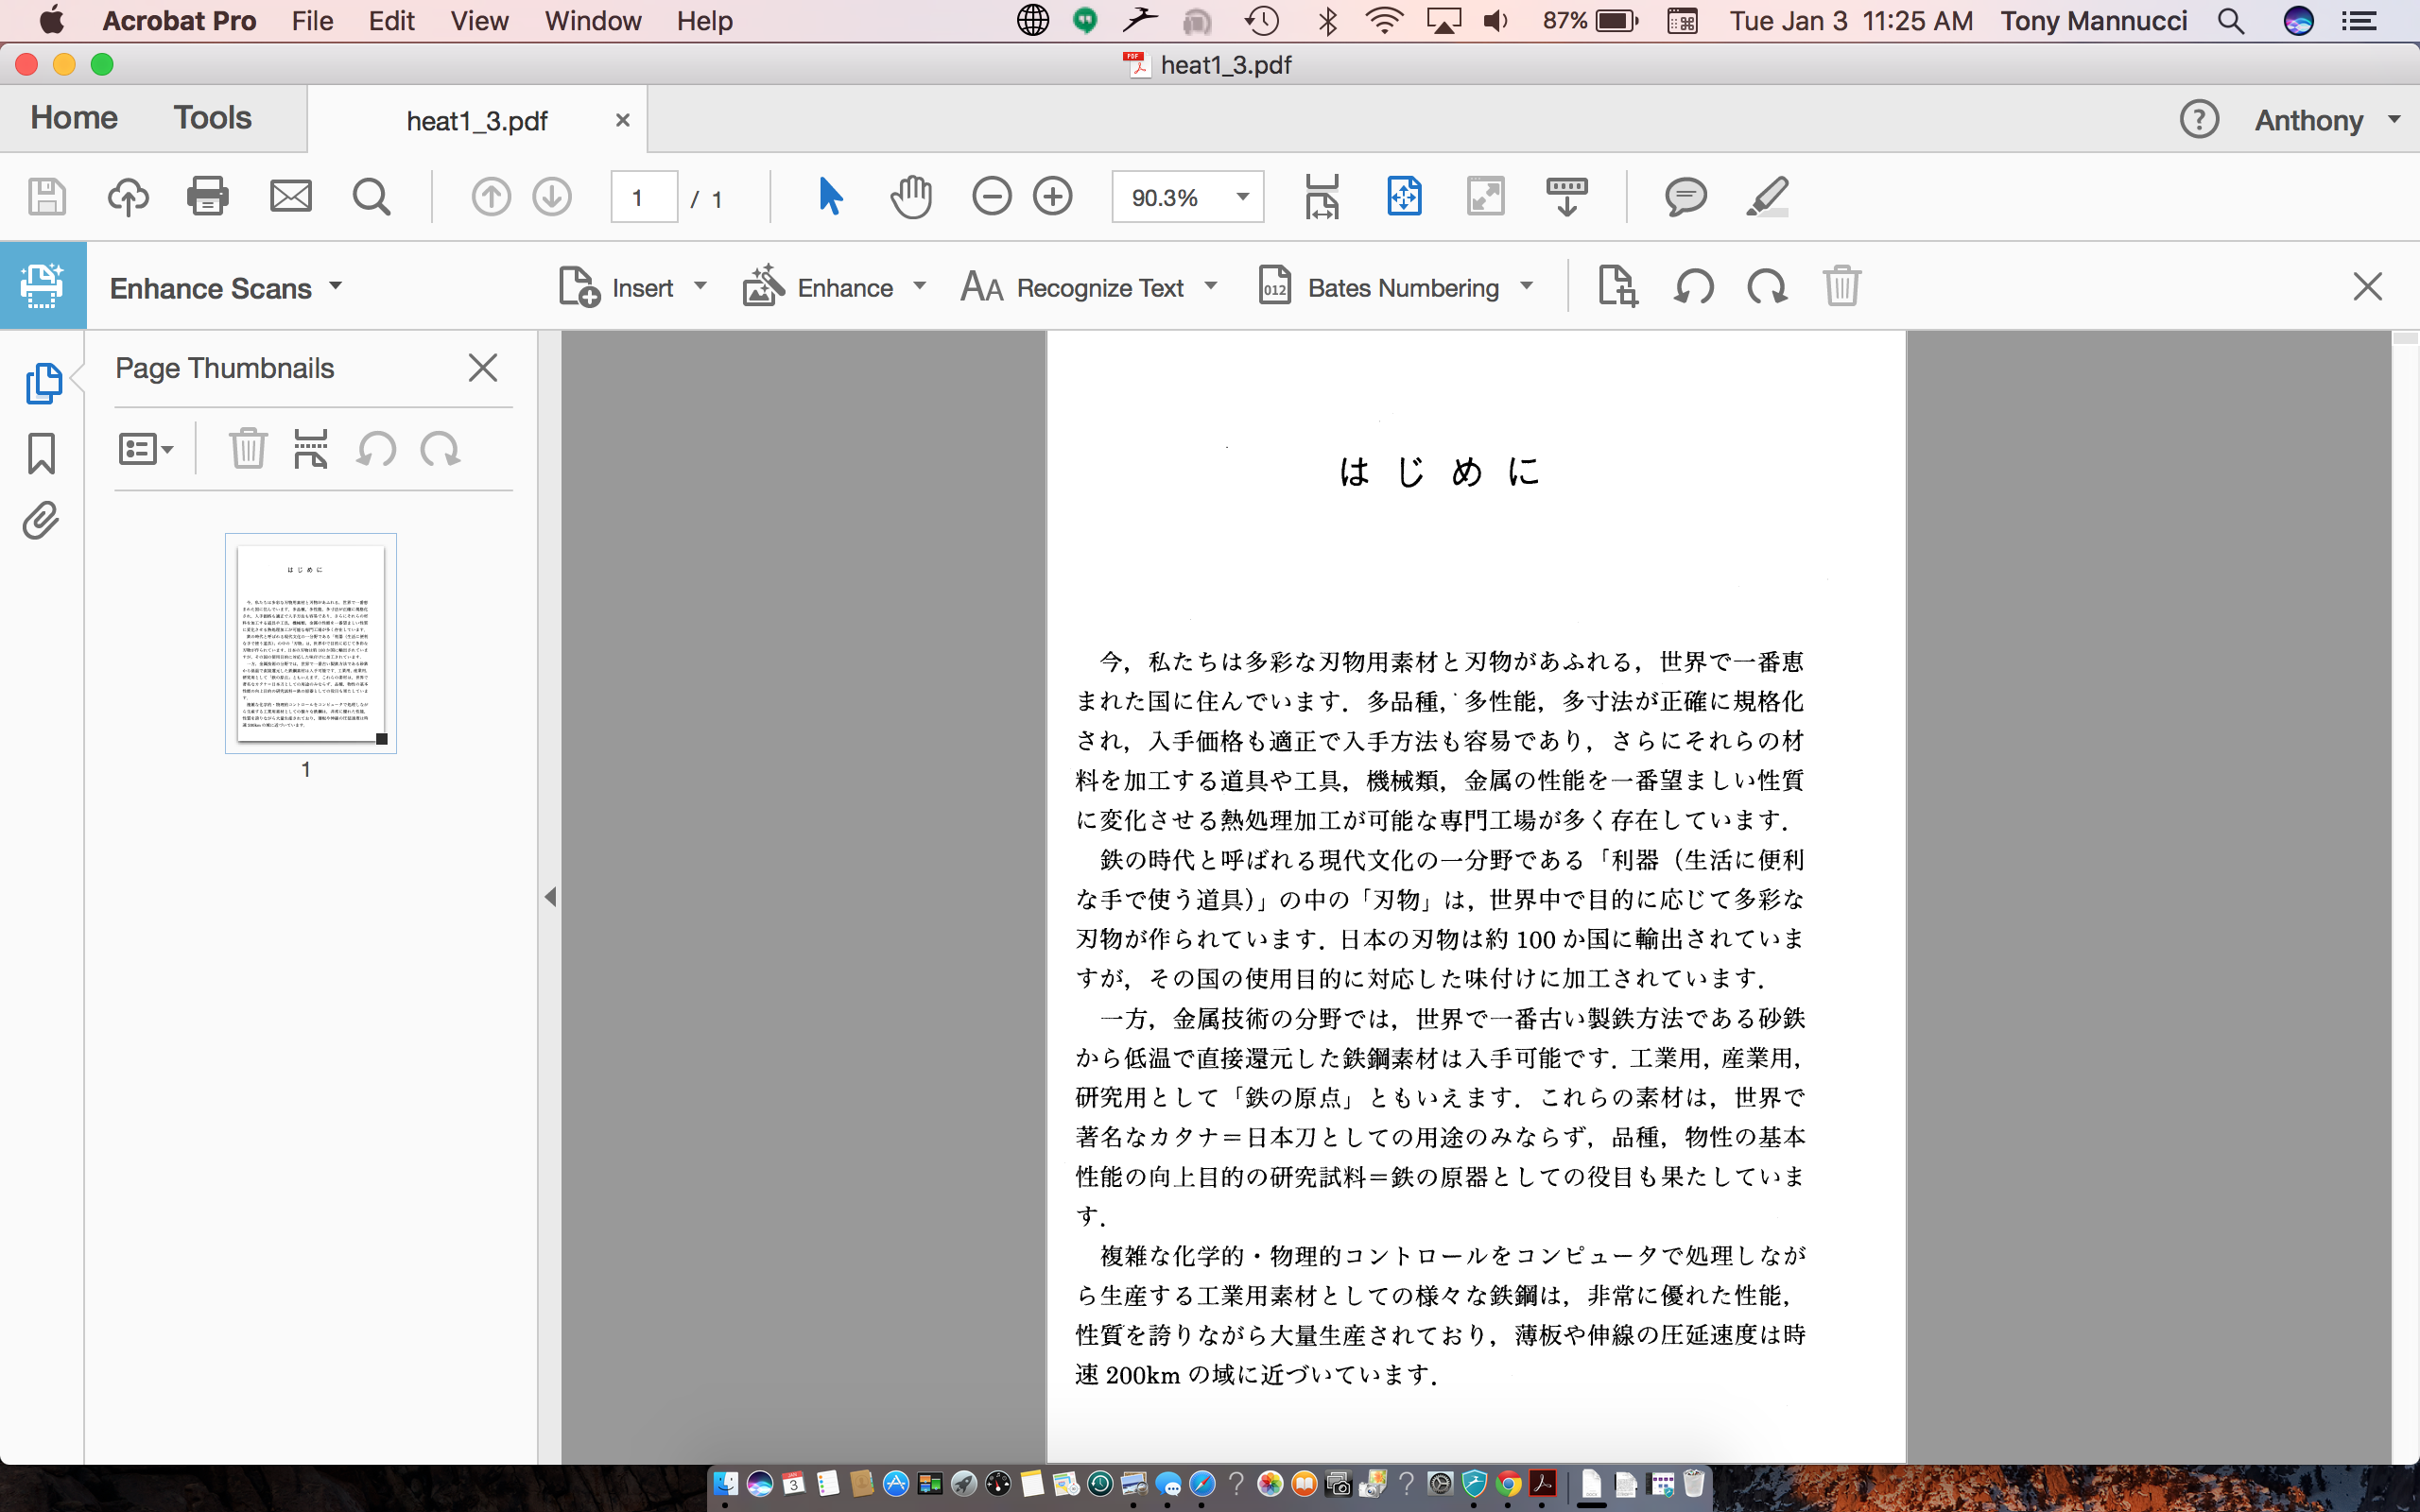The width and height of the screenshot is (2420, 1512).
Task: Expand the Bates Numbering dropdown
Action: pos(1526,287)
